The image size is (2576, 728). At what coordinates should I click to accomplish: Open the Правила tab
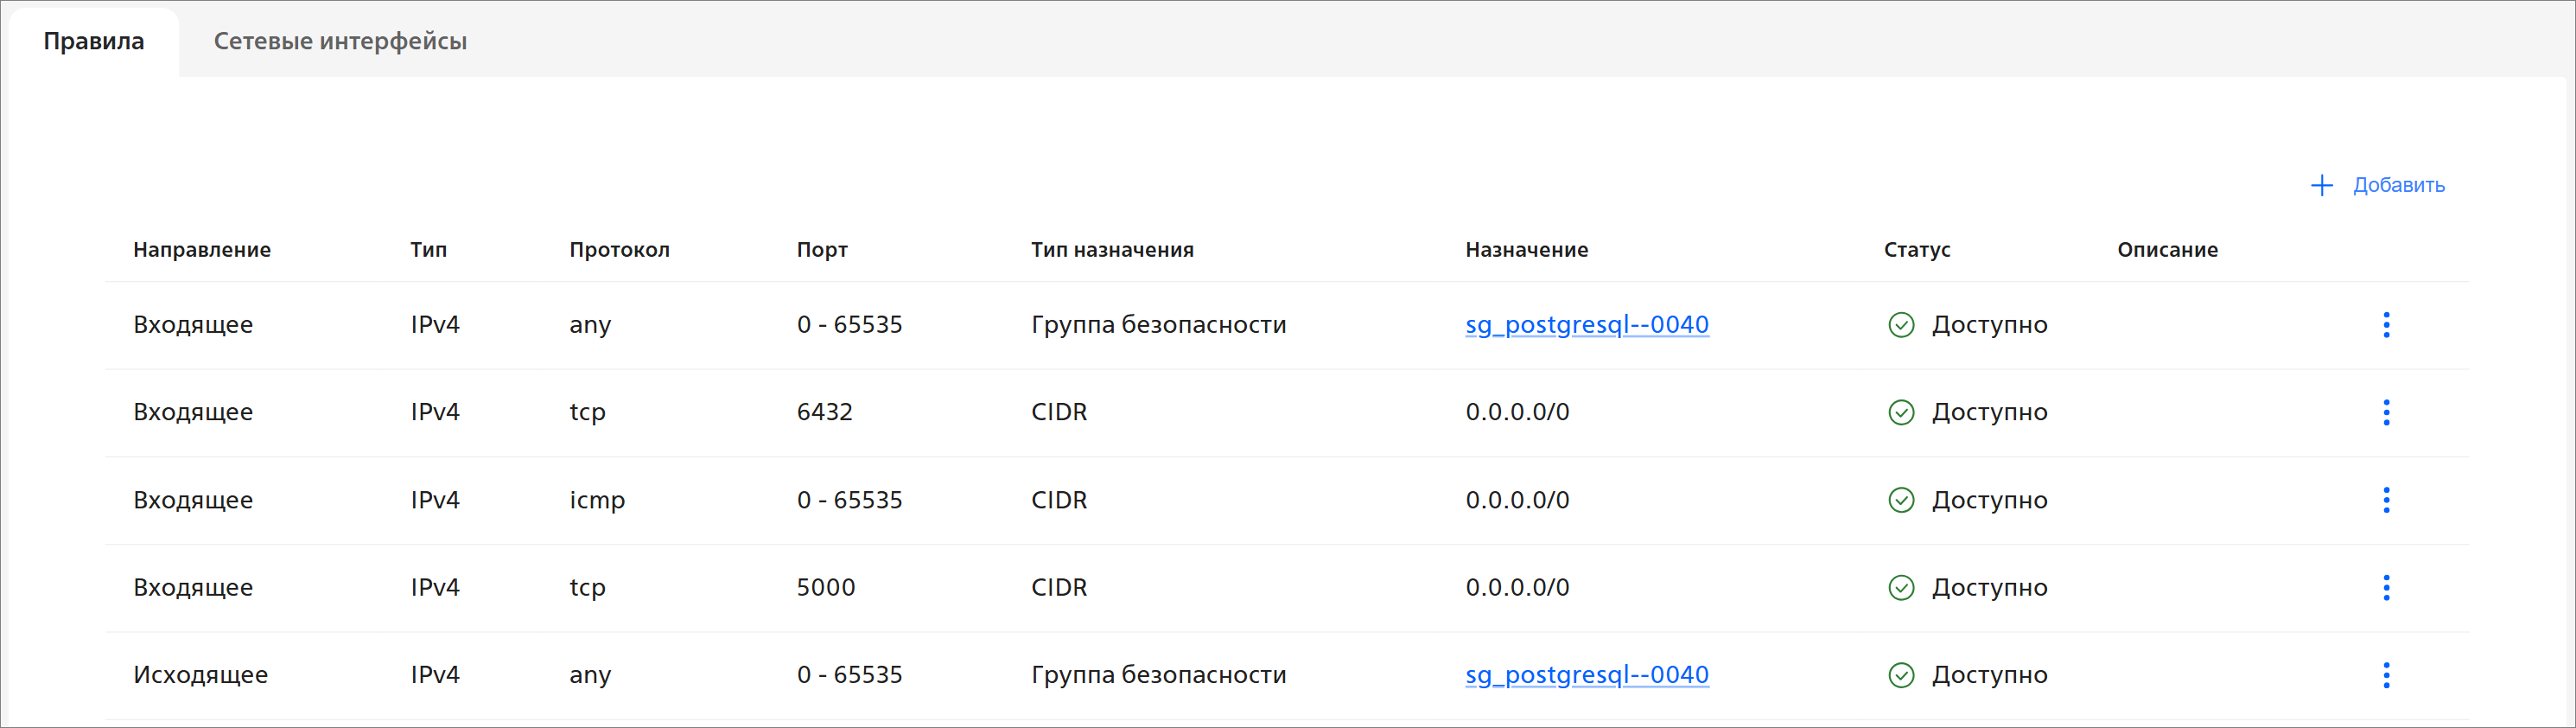[94, 41]
